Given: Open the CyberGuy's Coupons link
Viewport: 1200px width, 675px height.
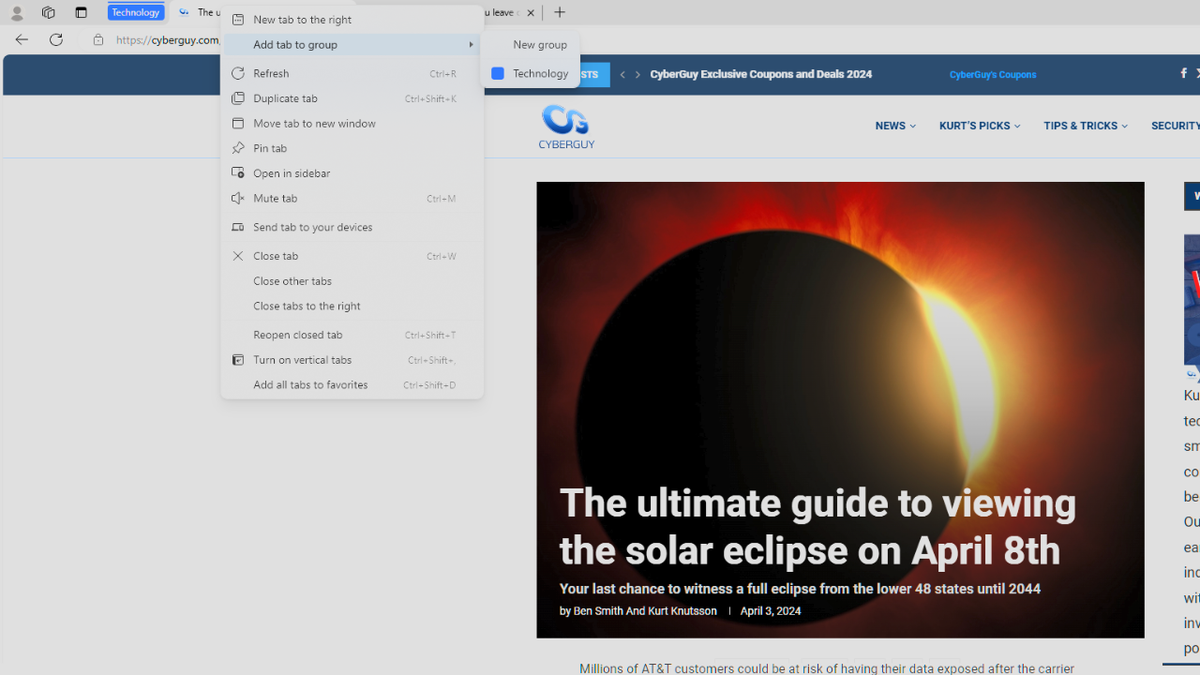Looking at the screenshot, I should [x=992, y=74].
